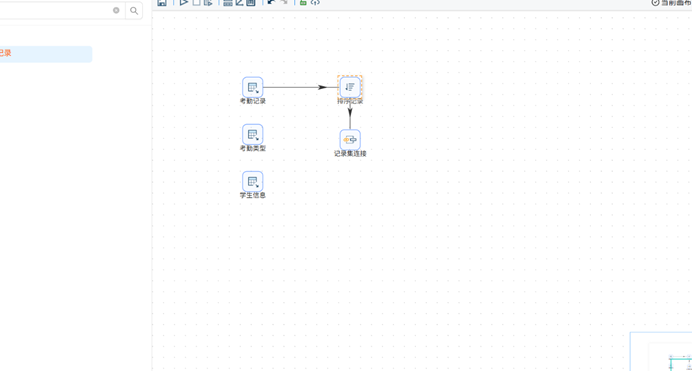
Task: Click the undo arrow icon
Action: tap(271, 2)
